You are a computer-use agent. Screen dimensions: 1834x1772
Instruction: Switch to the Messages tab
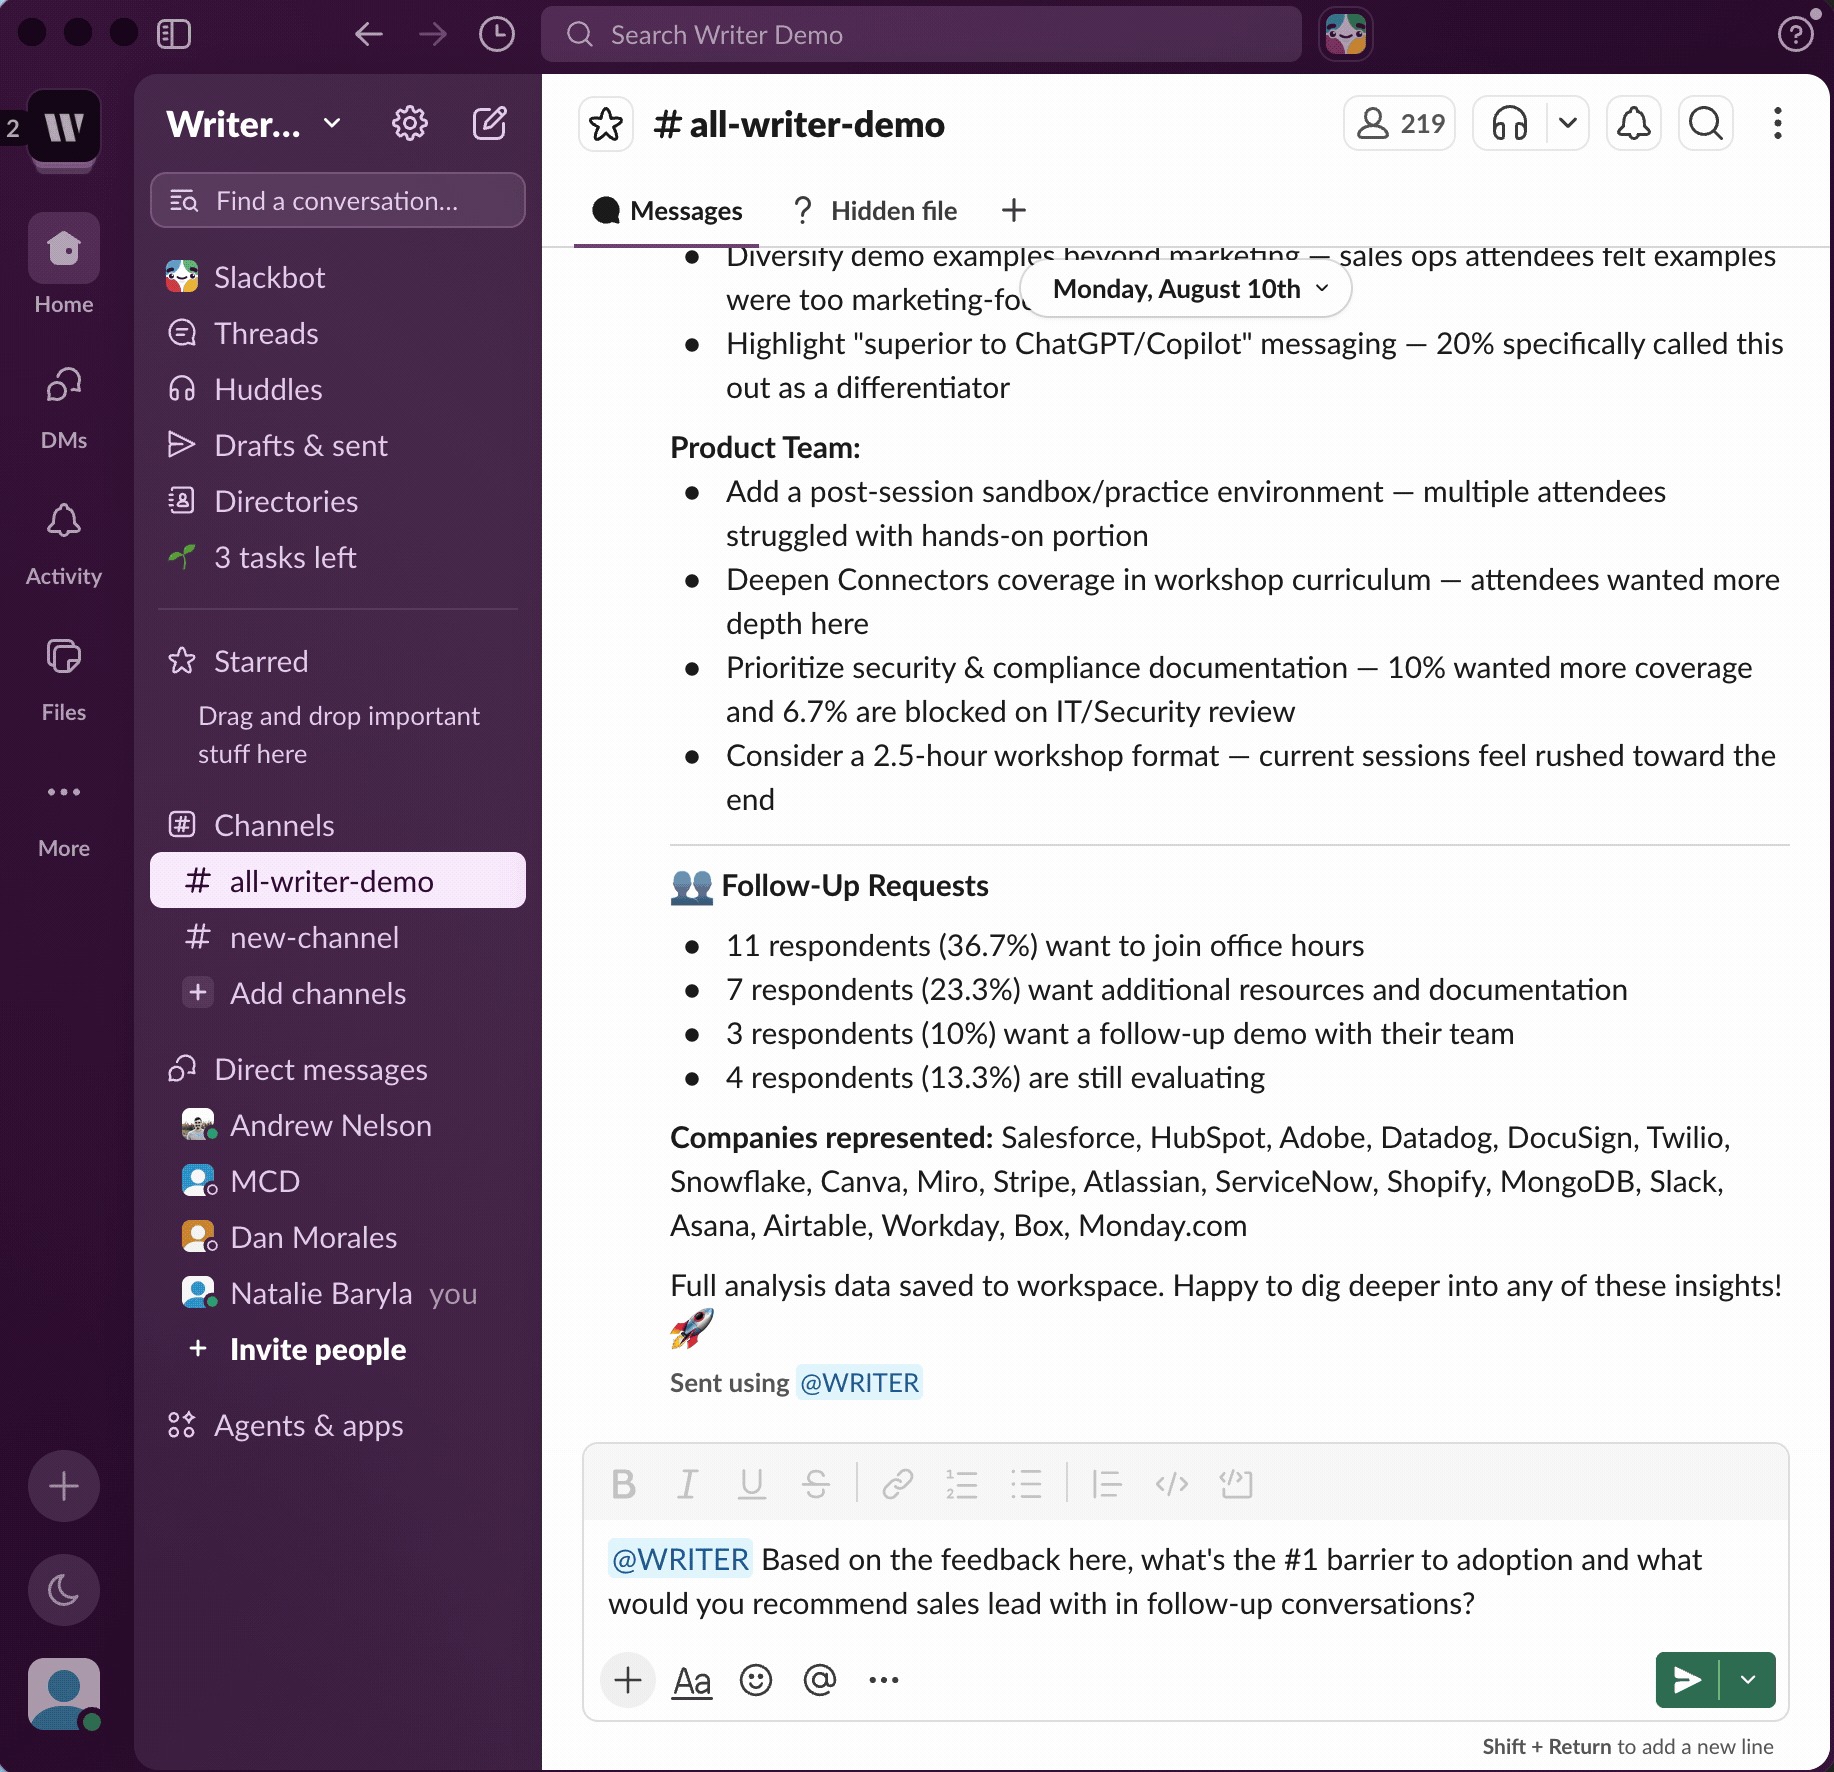tap(667, 211)
